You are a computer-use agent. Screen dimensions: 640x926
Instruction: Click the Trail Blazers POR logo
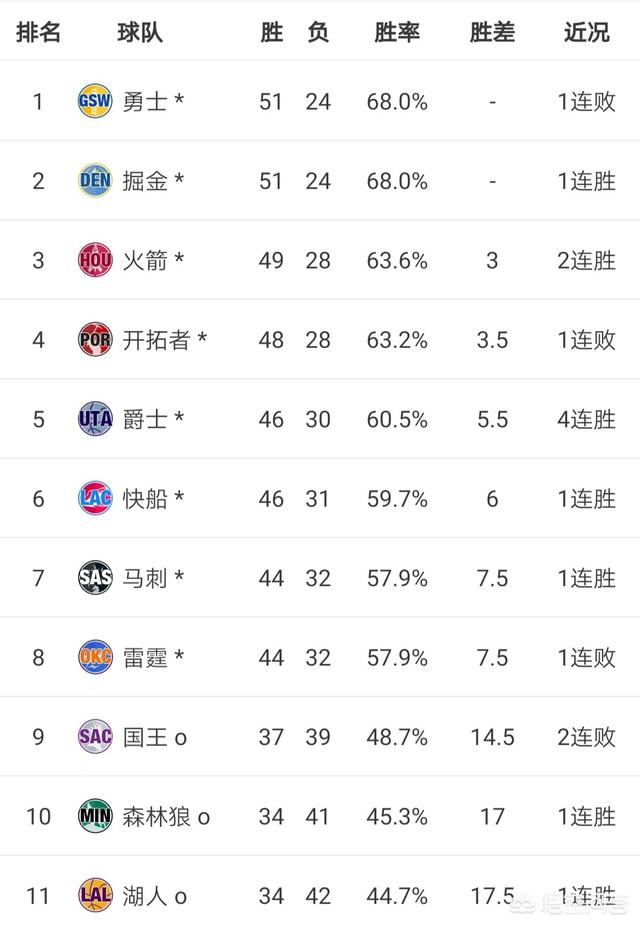coord(95,340)
